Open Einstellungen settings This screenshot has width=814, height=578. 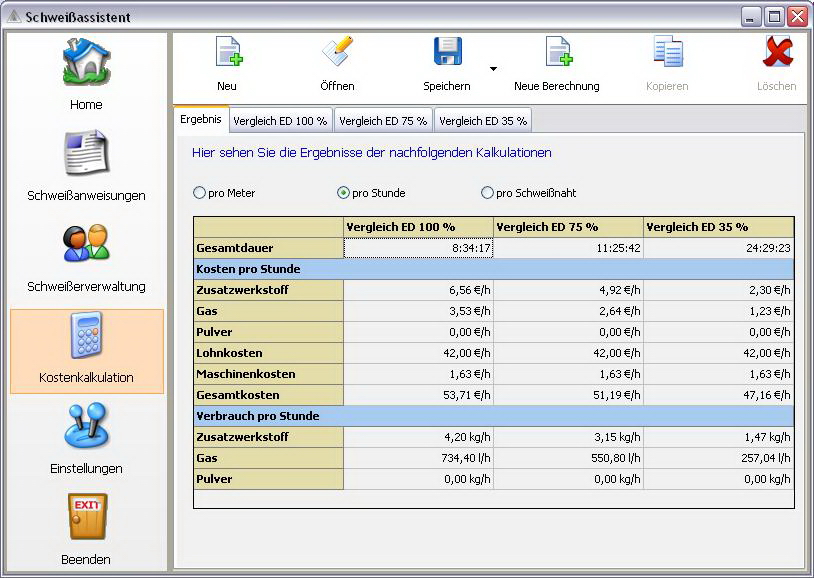coord(86,427)
